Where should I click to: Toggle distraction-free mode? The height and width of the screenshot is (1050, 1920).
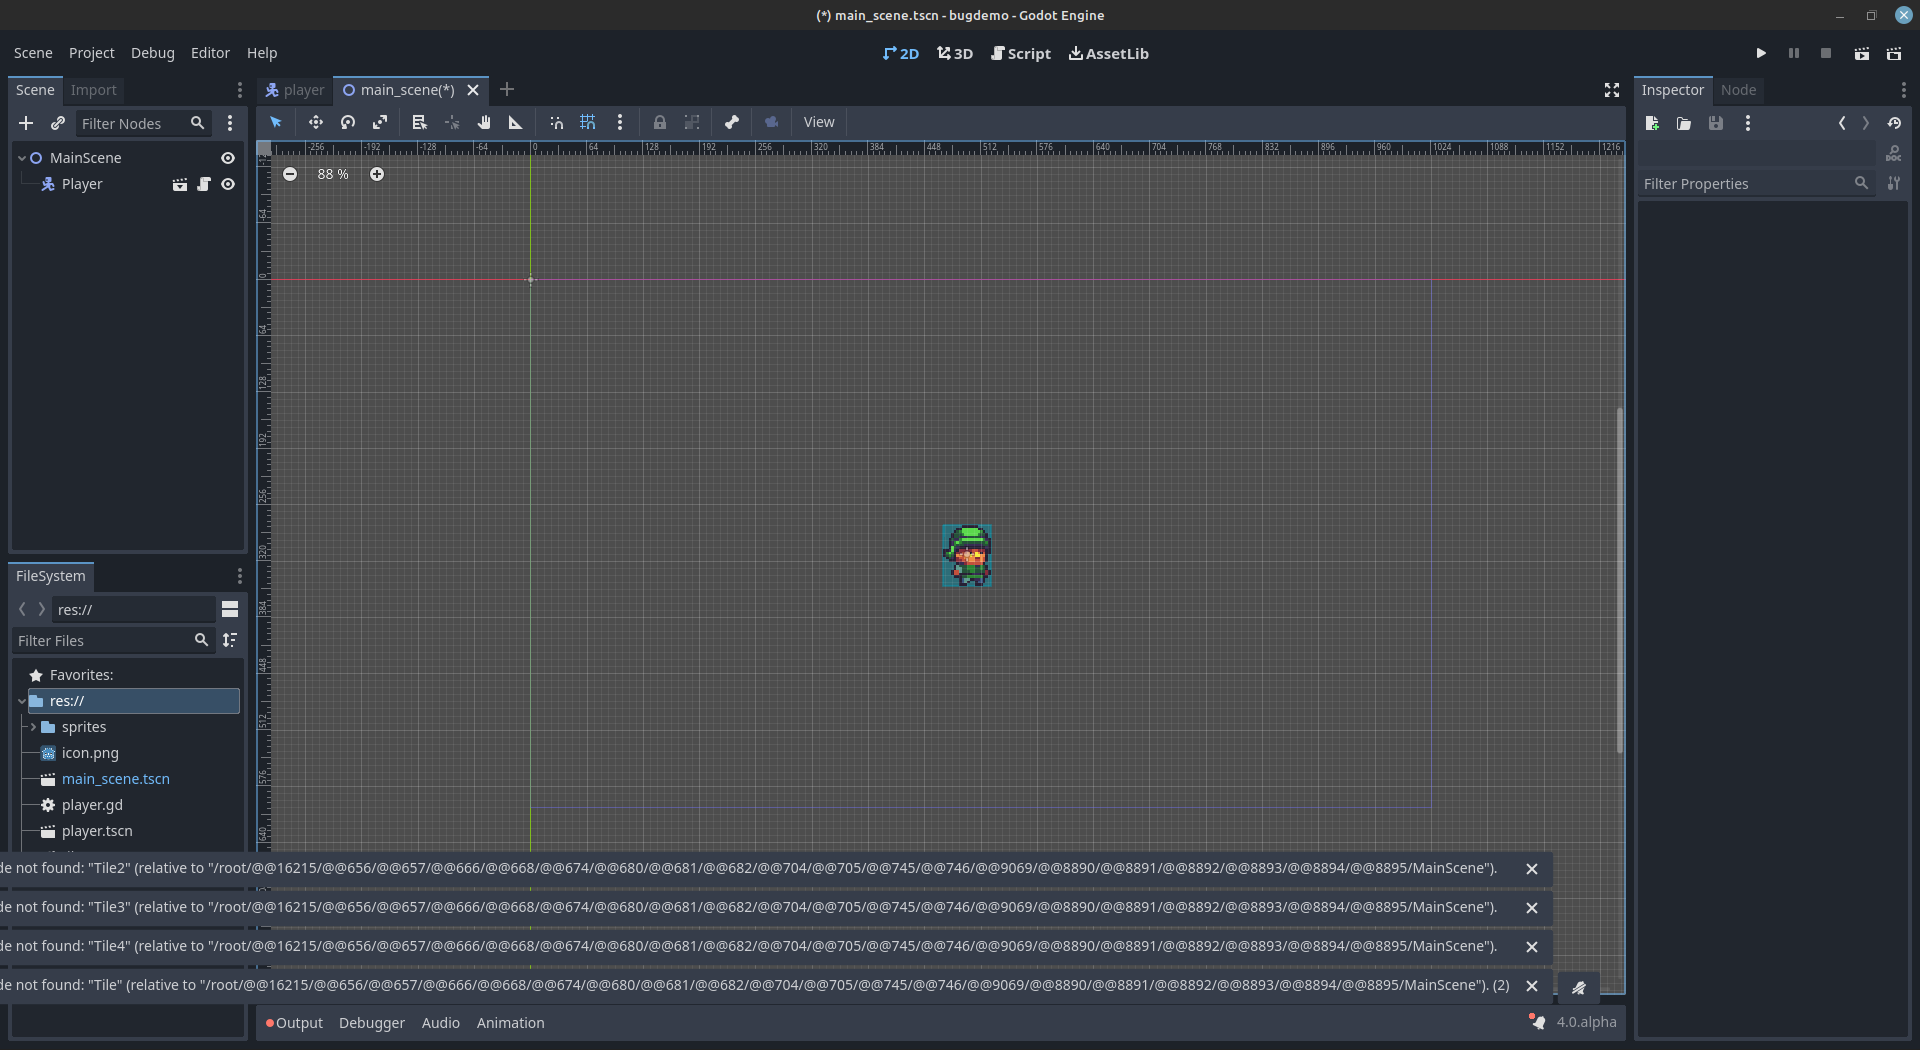(1612, 90)
